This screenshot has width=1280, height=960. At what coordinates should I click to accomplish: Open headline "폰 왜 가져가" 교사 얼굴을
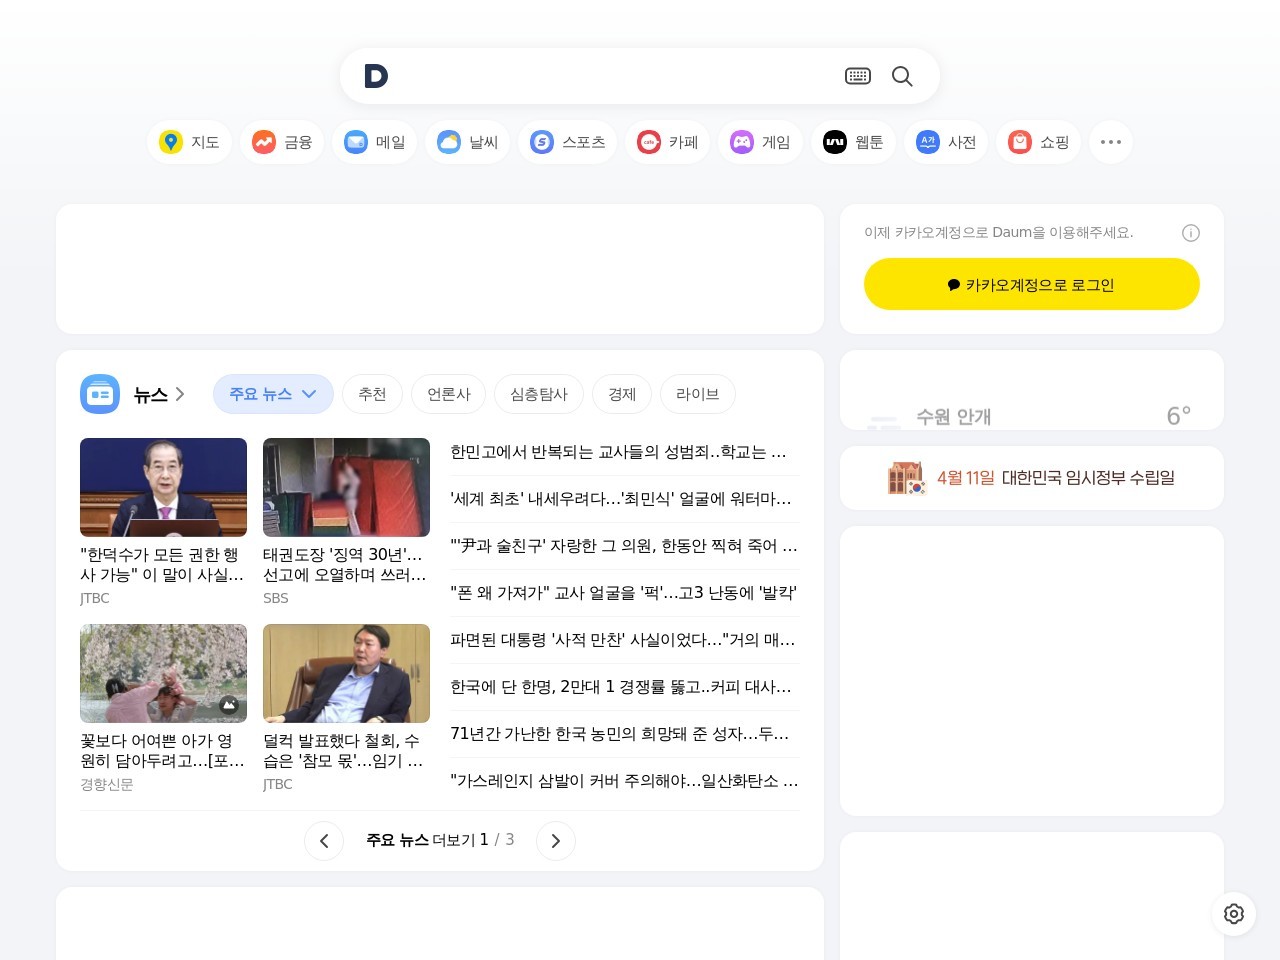pos(624,593)
